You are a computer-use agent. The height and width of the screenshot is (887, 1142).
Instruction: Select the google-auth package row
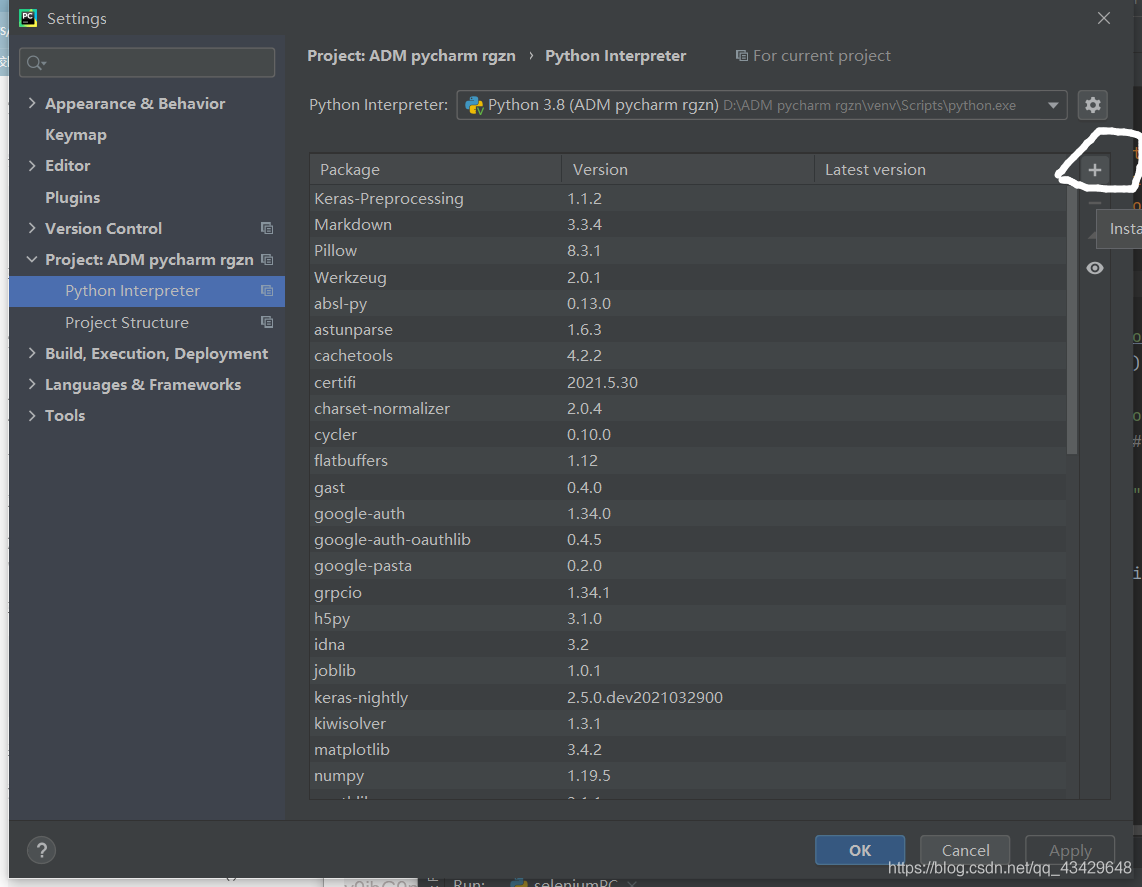(x=688, y=513)
